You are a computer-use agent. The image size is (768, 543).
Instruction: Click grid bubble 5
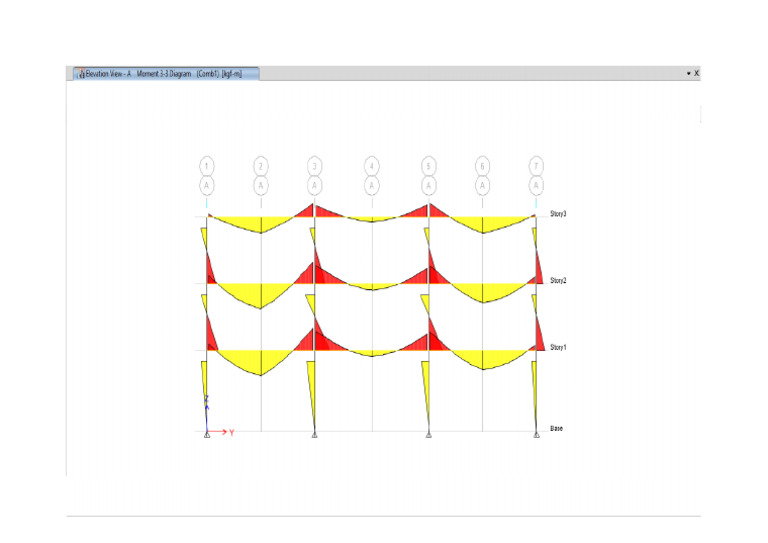(429, 166)
